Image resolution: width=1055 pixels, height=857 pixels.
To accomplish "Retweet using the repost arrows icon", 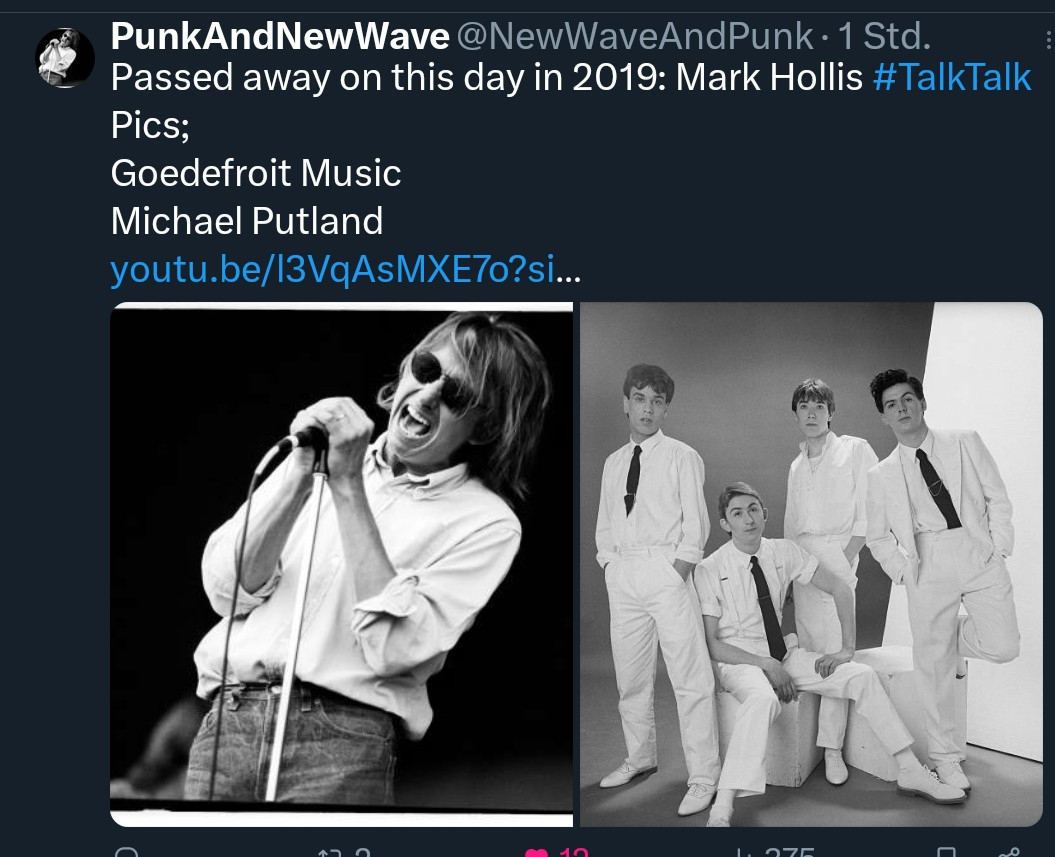I will pyautogui.click(x=330, y=853).
